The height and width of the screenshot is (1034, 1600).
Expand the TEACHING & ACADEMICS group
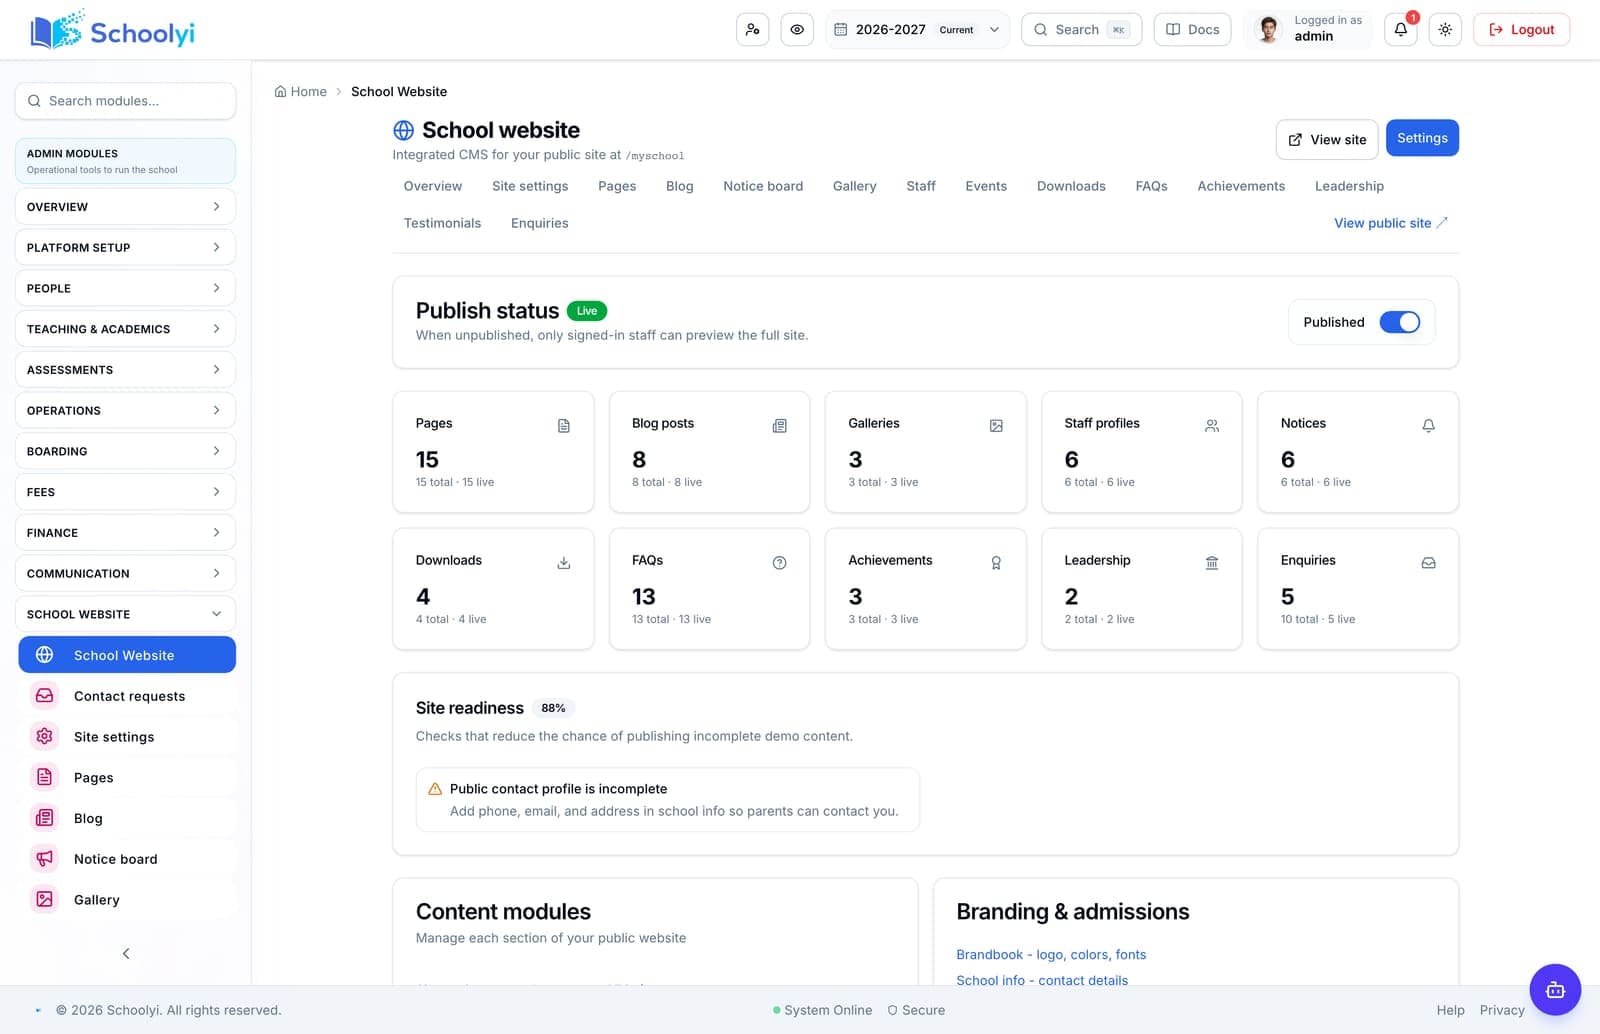coord(125,329)
